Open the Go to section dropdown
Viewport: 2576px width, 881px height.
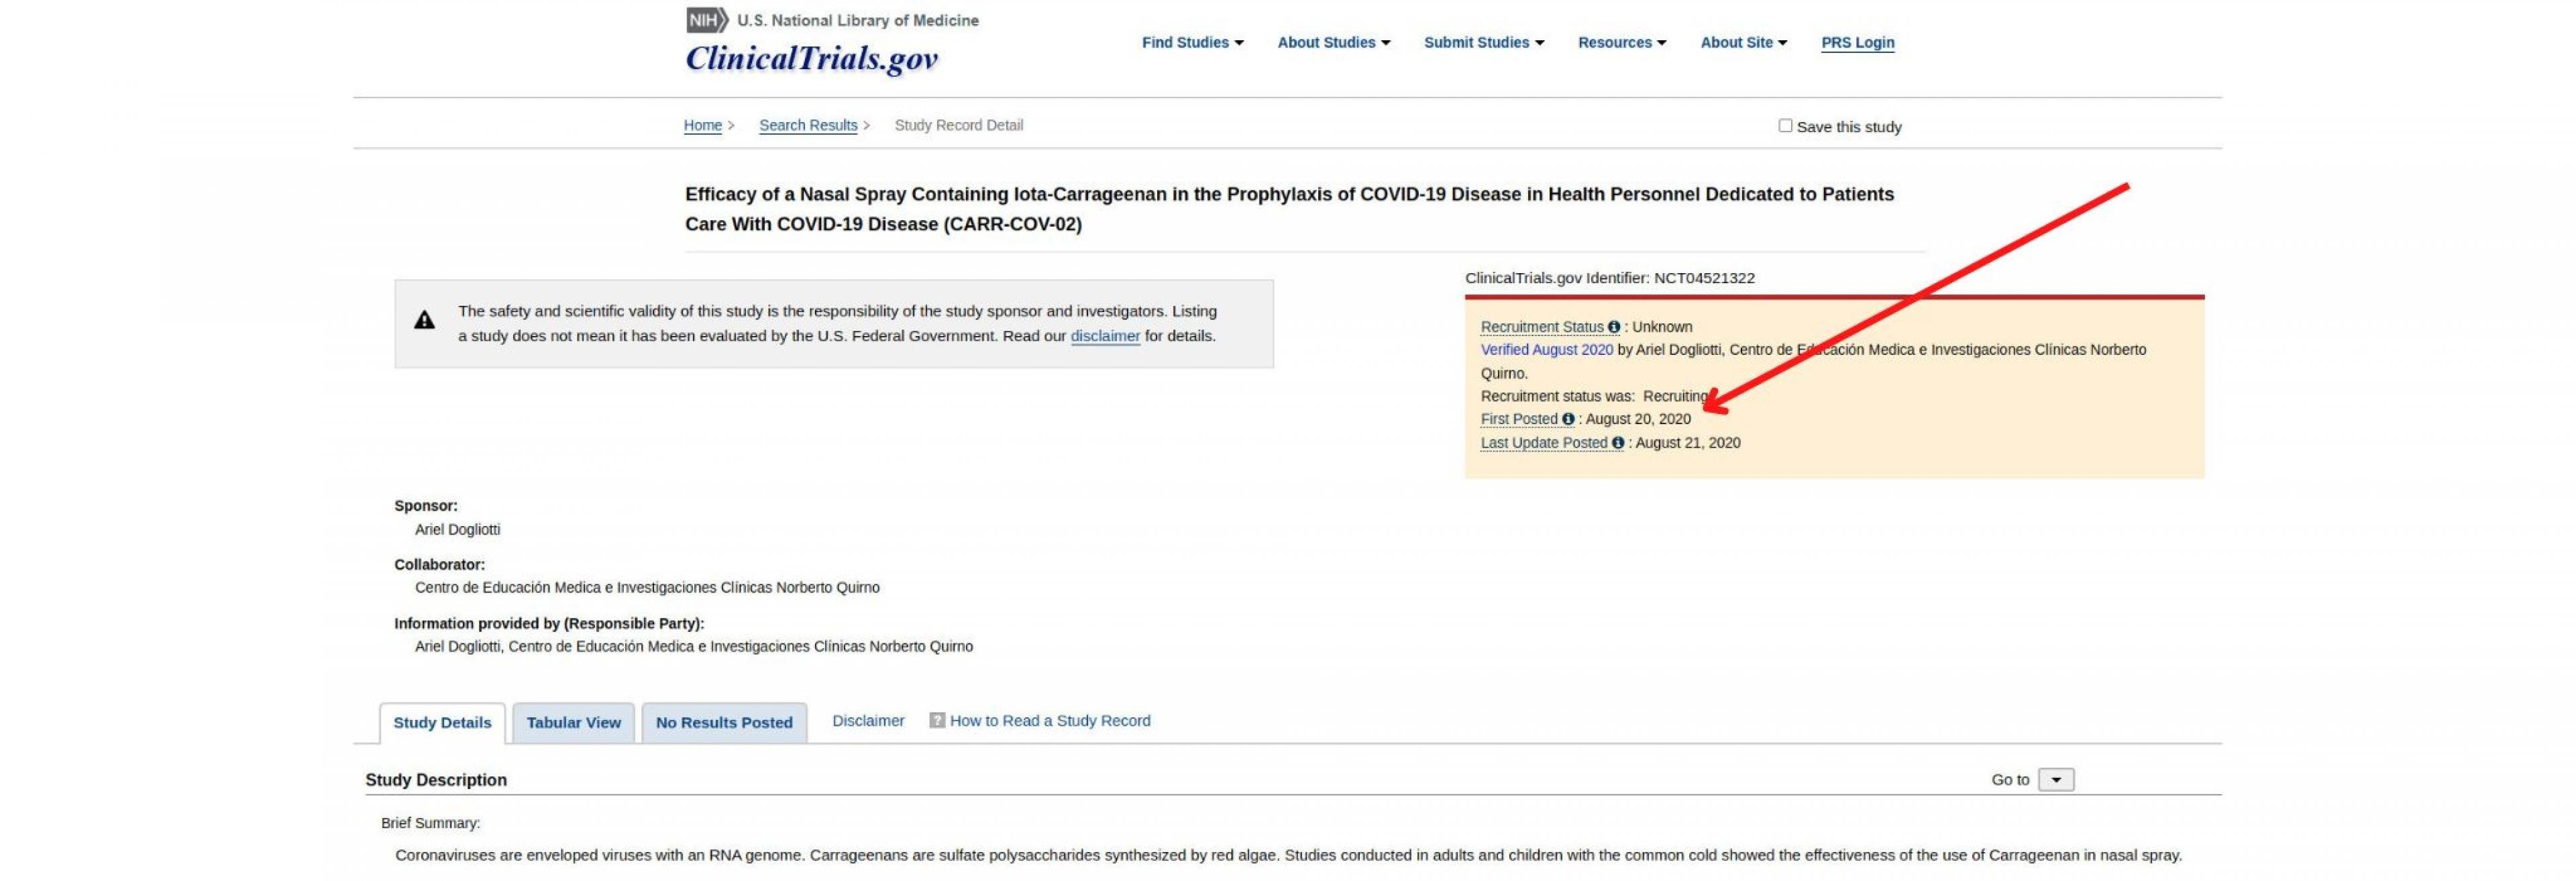[x=2056, y=780]
